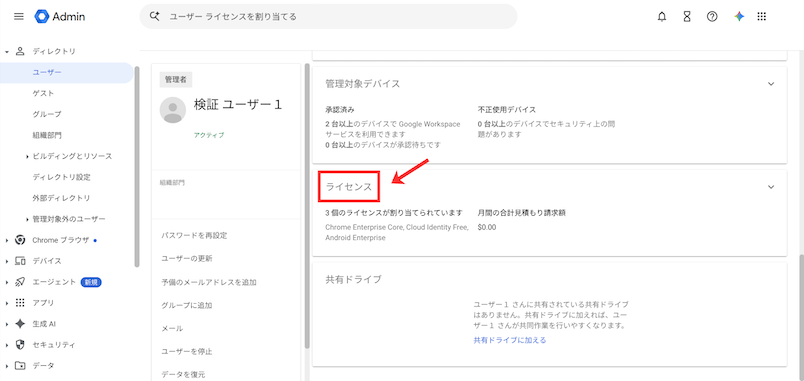Viewport: 804px width, 381px height.
Task: Click the 生成 AI sparkle icon
Action: (x=20, y=324)
